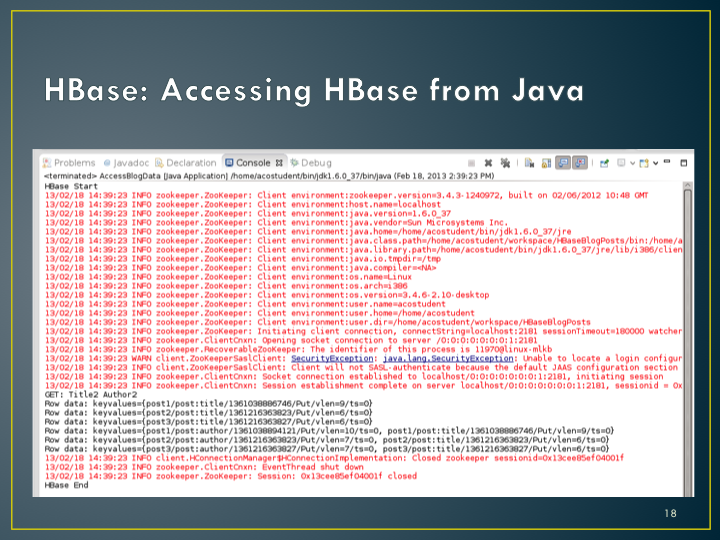Click the 'HBase Start' console line

pyautogui.click(x=71, y=186)
